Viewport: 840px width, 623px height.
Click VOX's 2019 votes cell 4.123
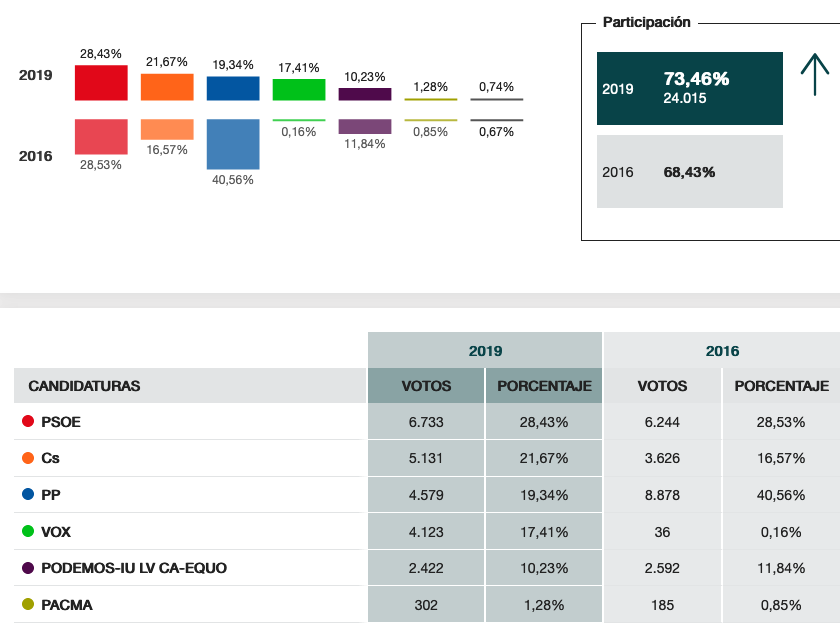[426, 532]
